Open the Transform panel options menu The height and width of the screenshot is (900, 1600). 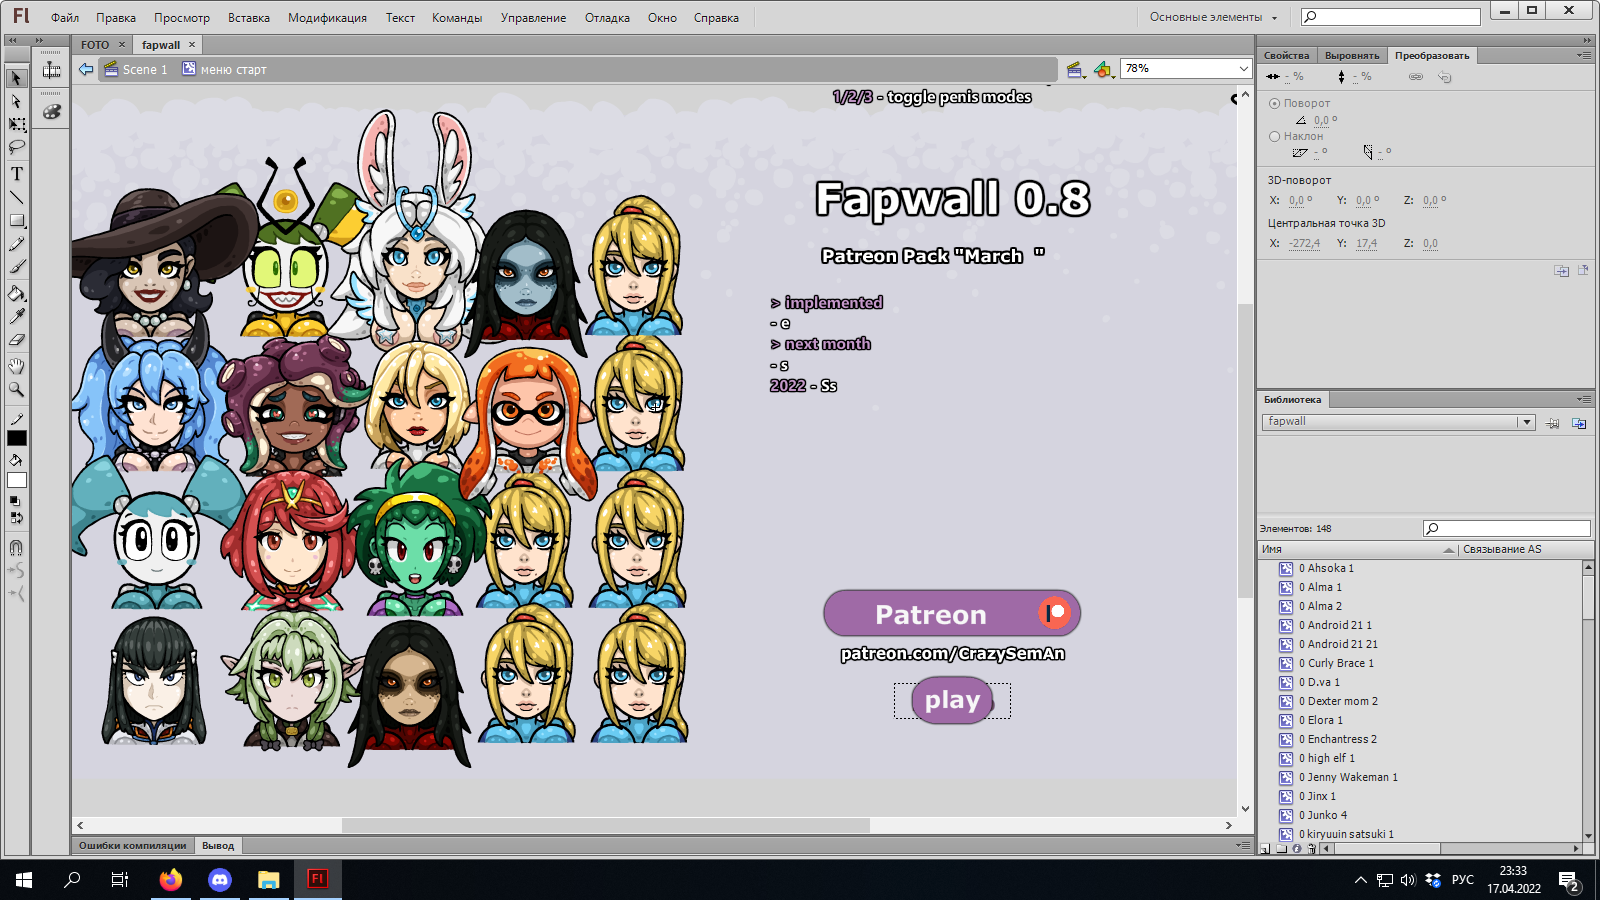tap(1584, 55)
